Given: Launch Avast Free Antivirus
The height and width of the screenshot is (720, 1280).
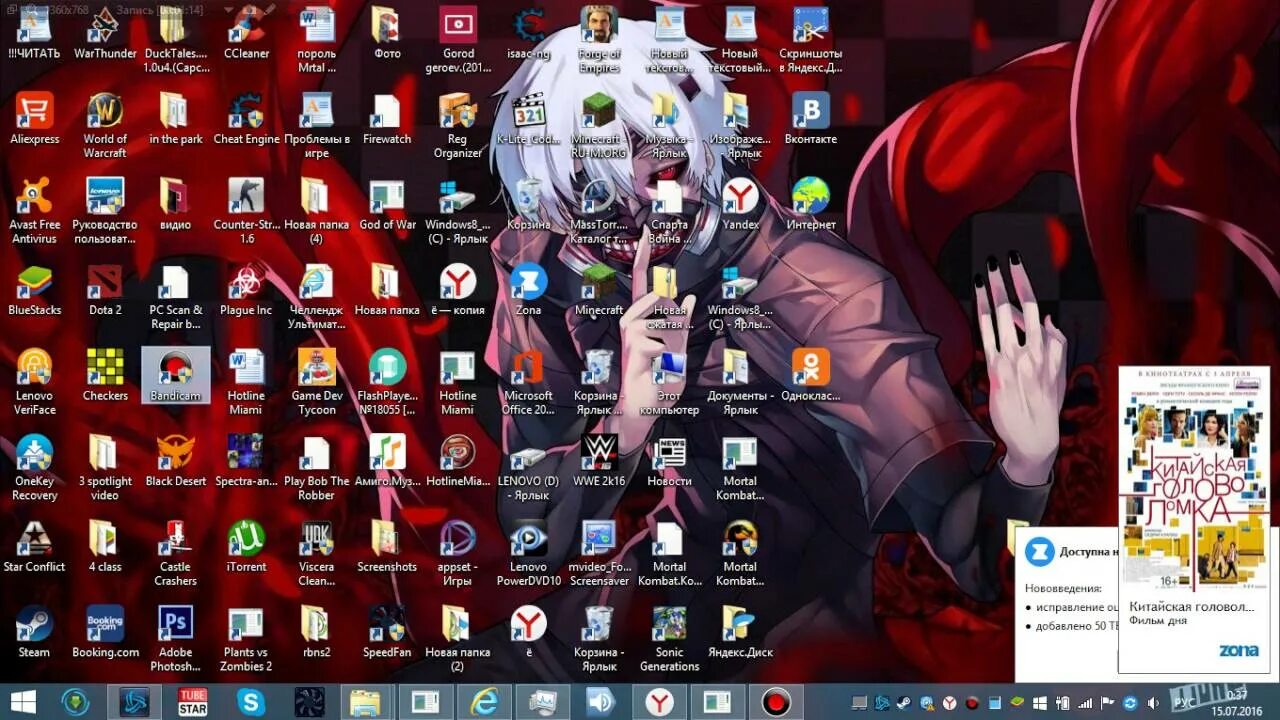Looking at the screenshot, I should [x=35, y=211].
